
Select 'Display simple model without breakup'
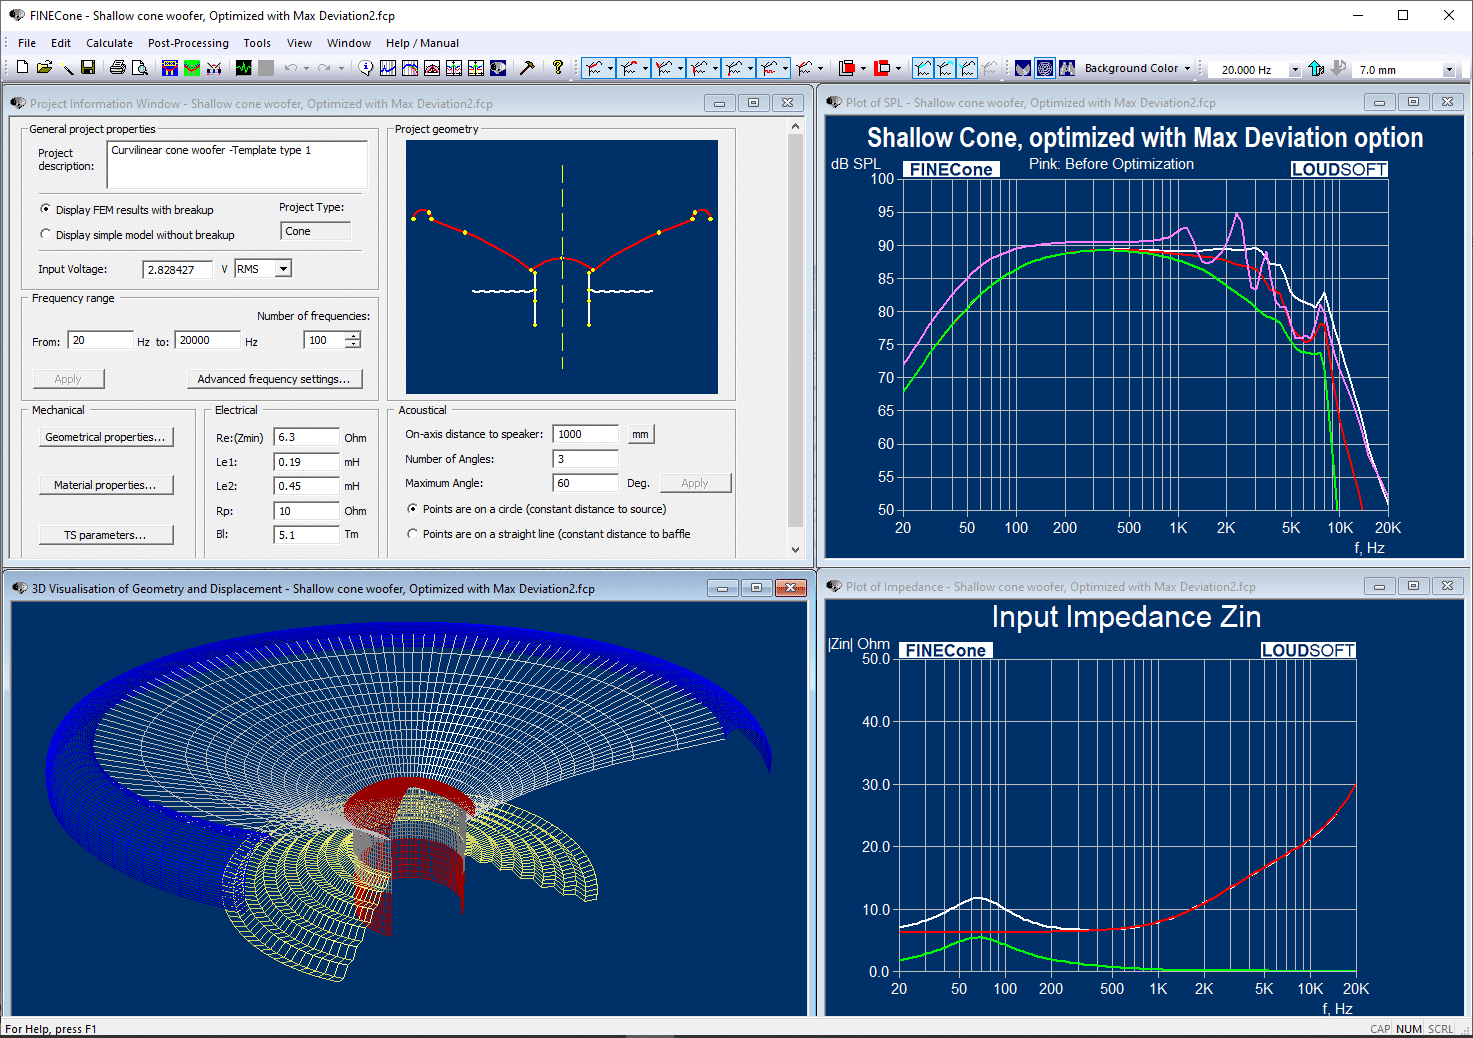pos(45,234)
